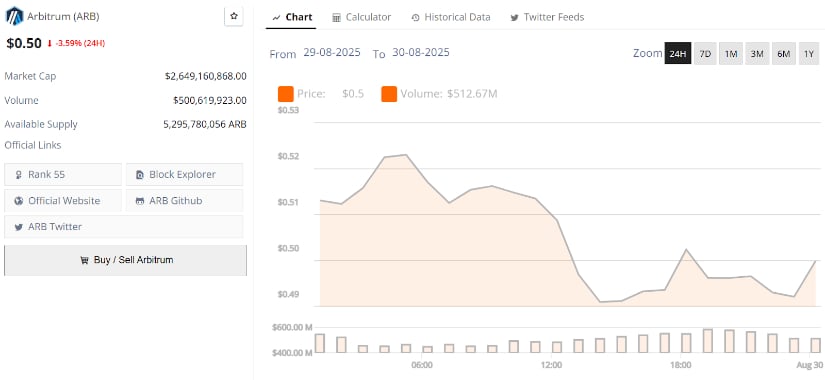Click the Arbitrum logo icon
This screenshot has height=380, width=825.
tap(14, 16)
